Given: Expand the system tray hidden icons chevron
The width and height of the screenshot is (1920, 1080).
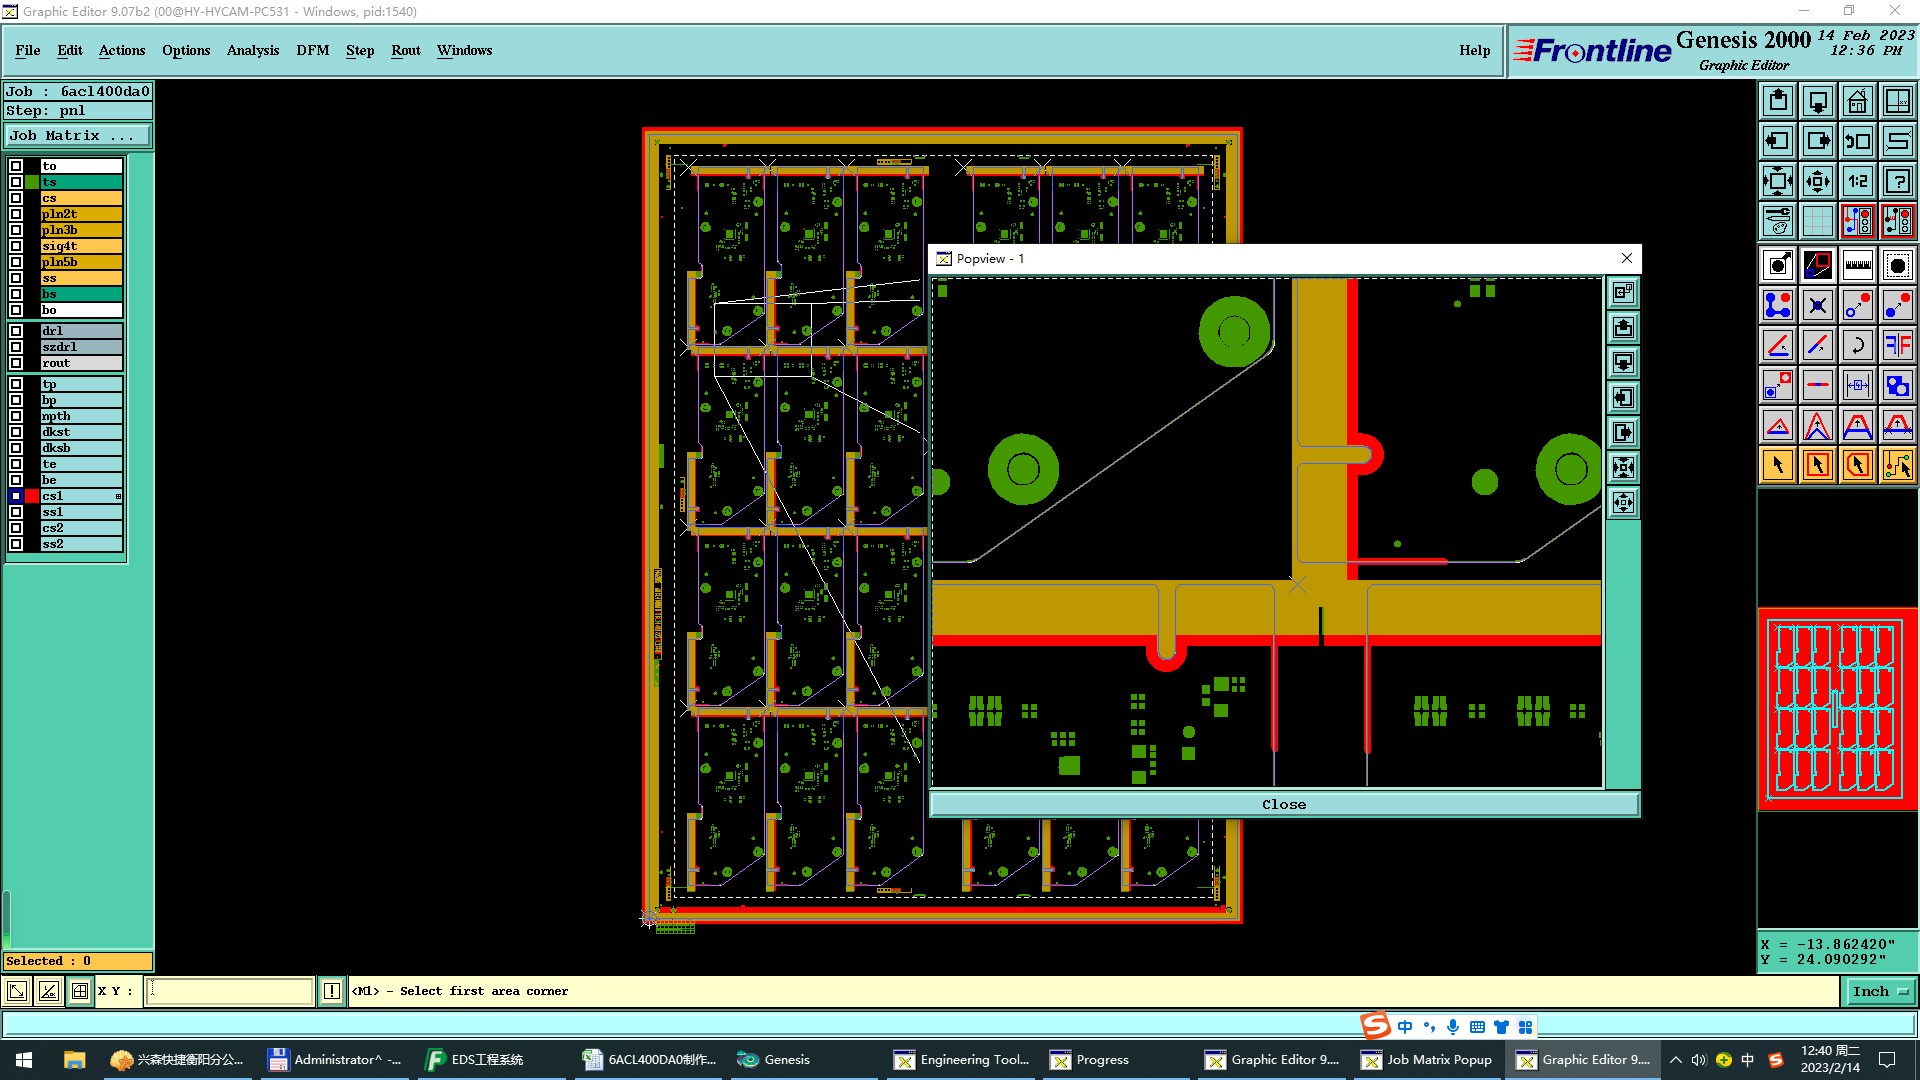Looking at the screenshot, I should pos(1676,1060).
